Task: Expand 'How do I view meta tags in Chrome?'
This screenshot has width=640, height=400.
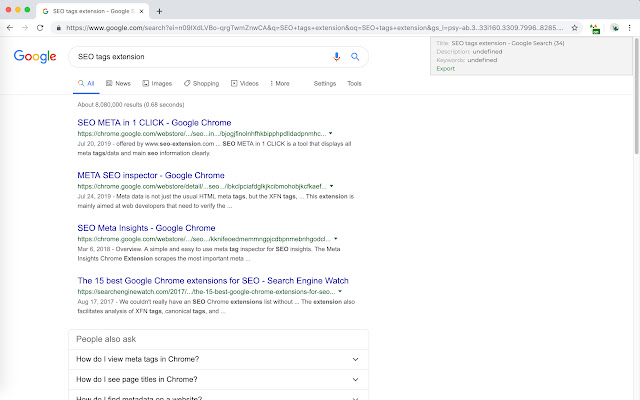Action: pos(218,359)
